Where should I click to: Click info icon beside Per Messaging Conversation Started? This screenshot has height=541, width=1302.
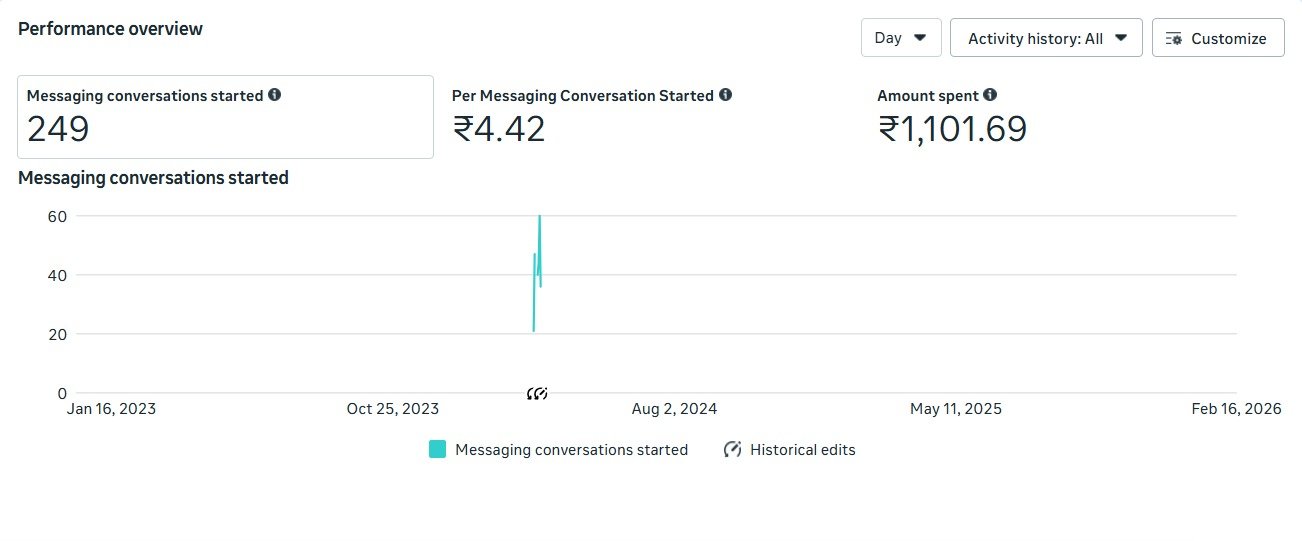725,95
